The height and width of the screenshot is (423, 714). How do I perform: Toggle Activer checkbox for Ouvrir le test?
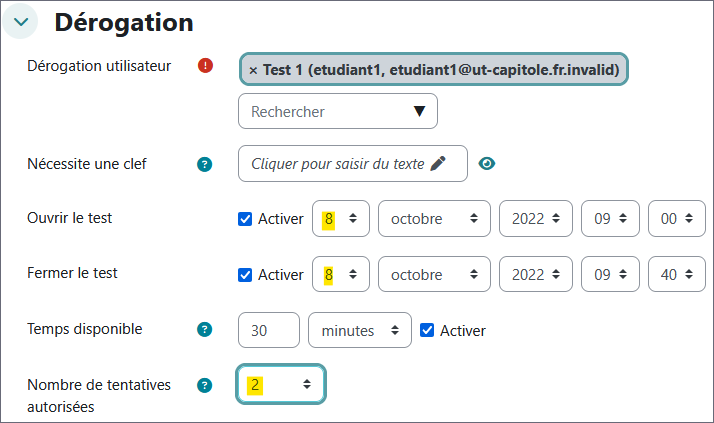tap(245, 219)
